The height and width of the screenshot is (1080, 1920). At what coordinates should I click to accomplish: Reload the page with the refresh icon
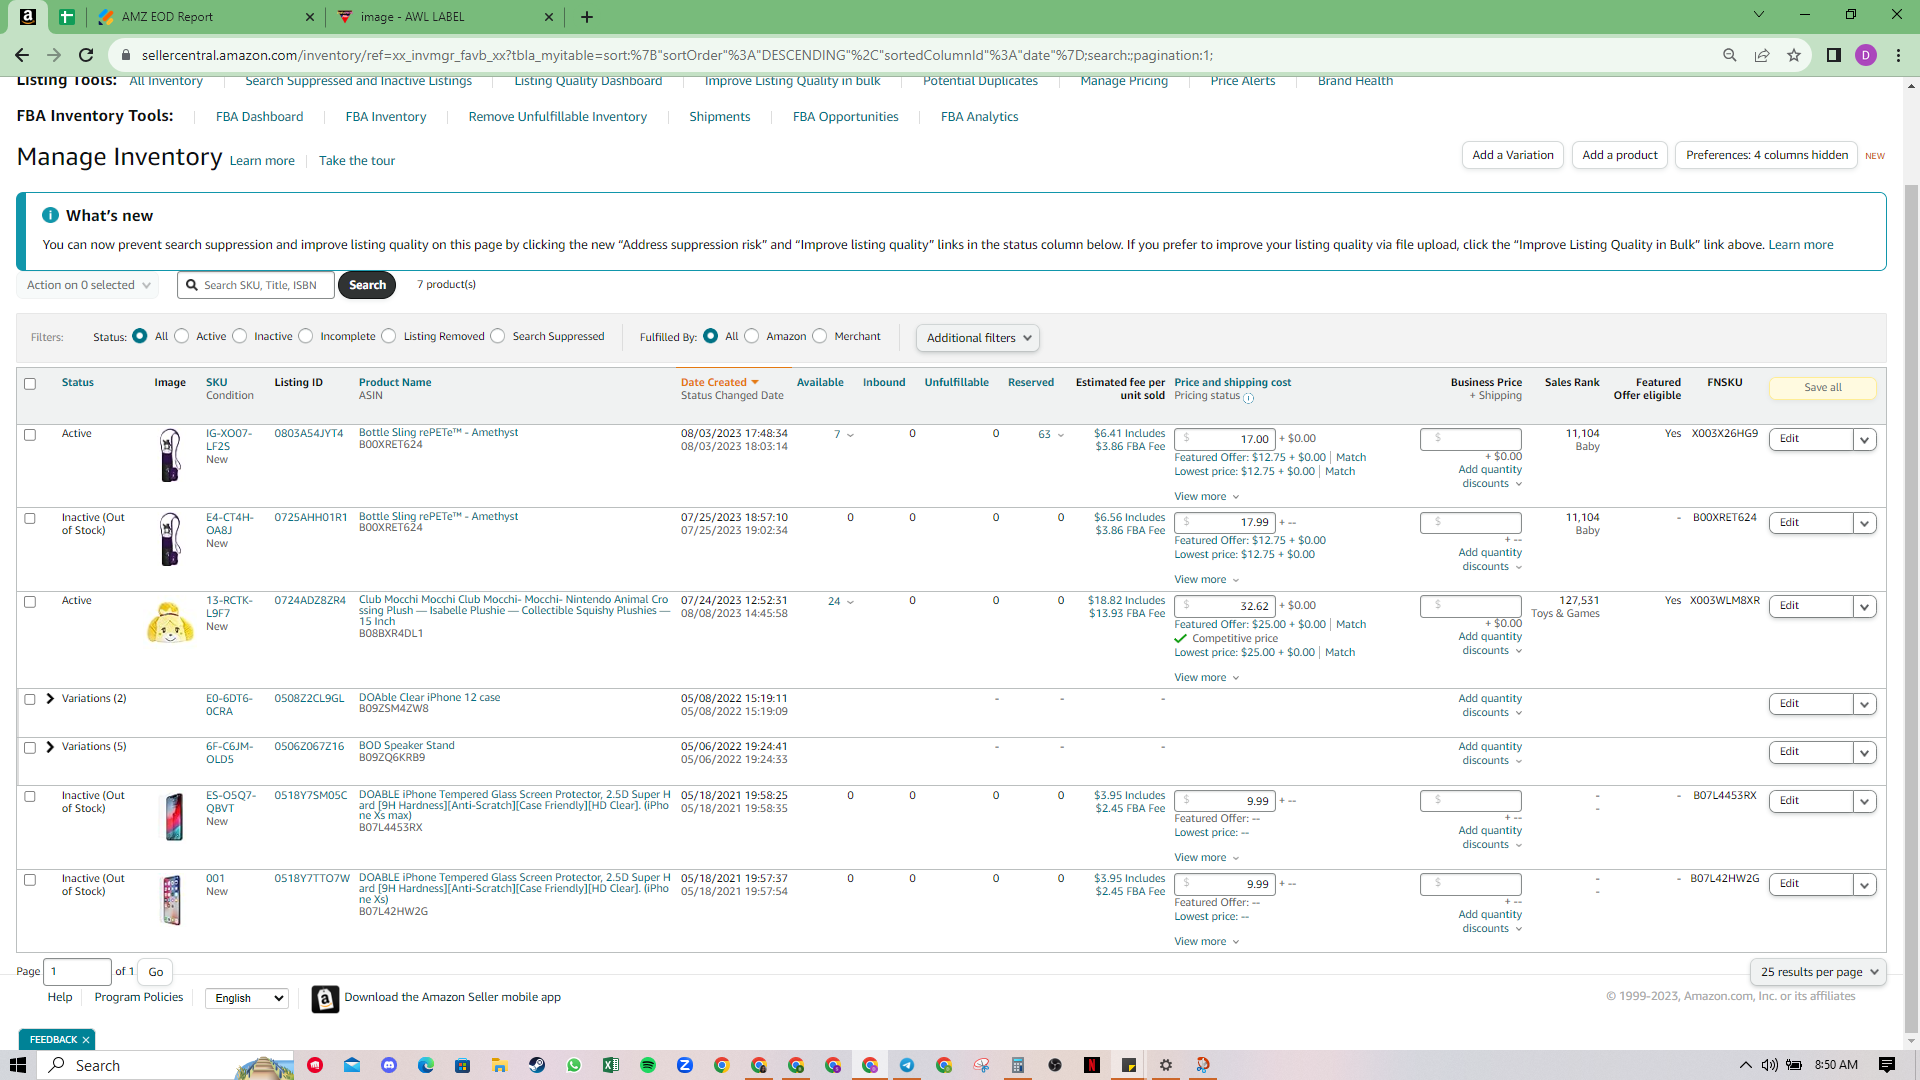click(x=86, y=55)
